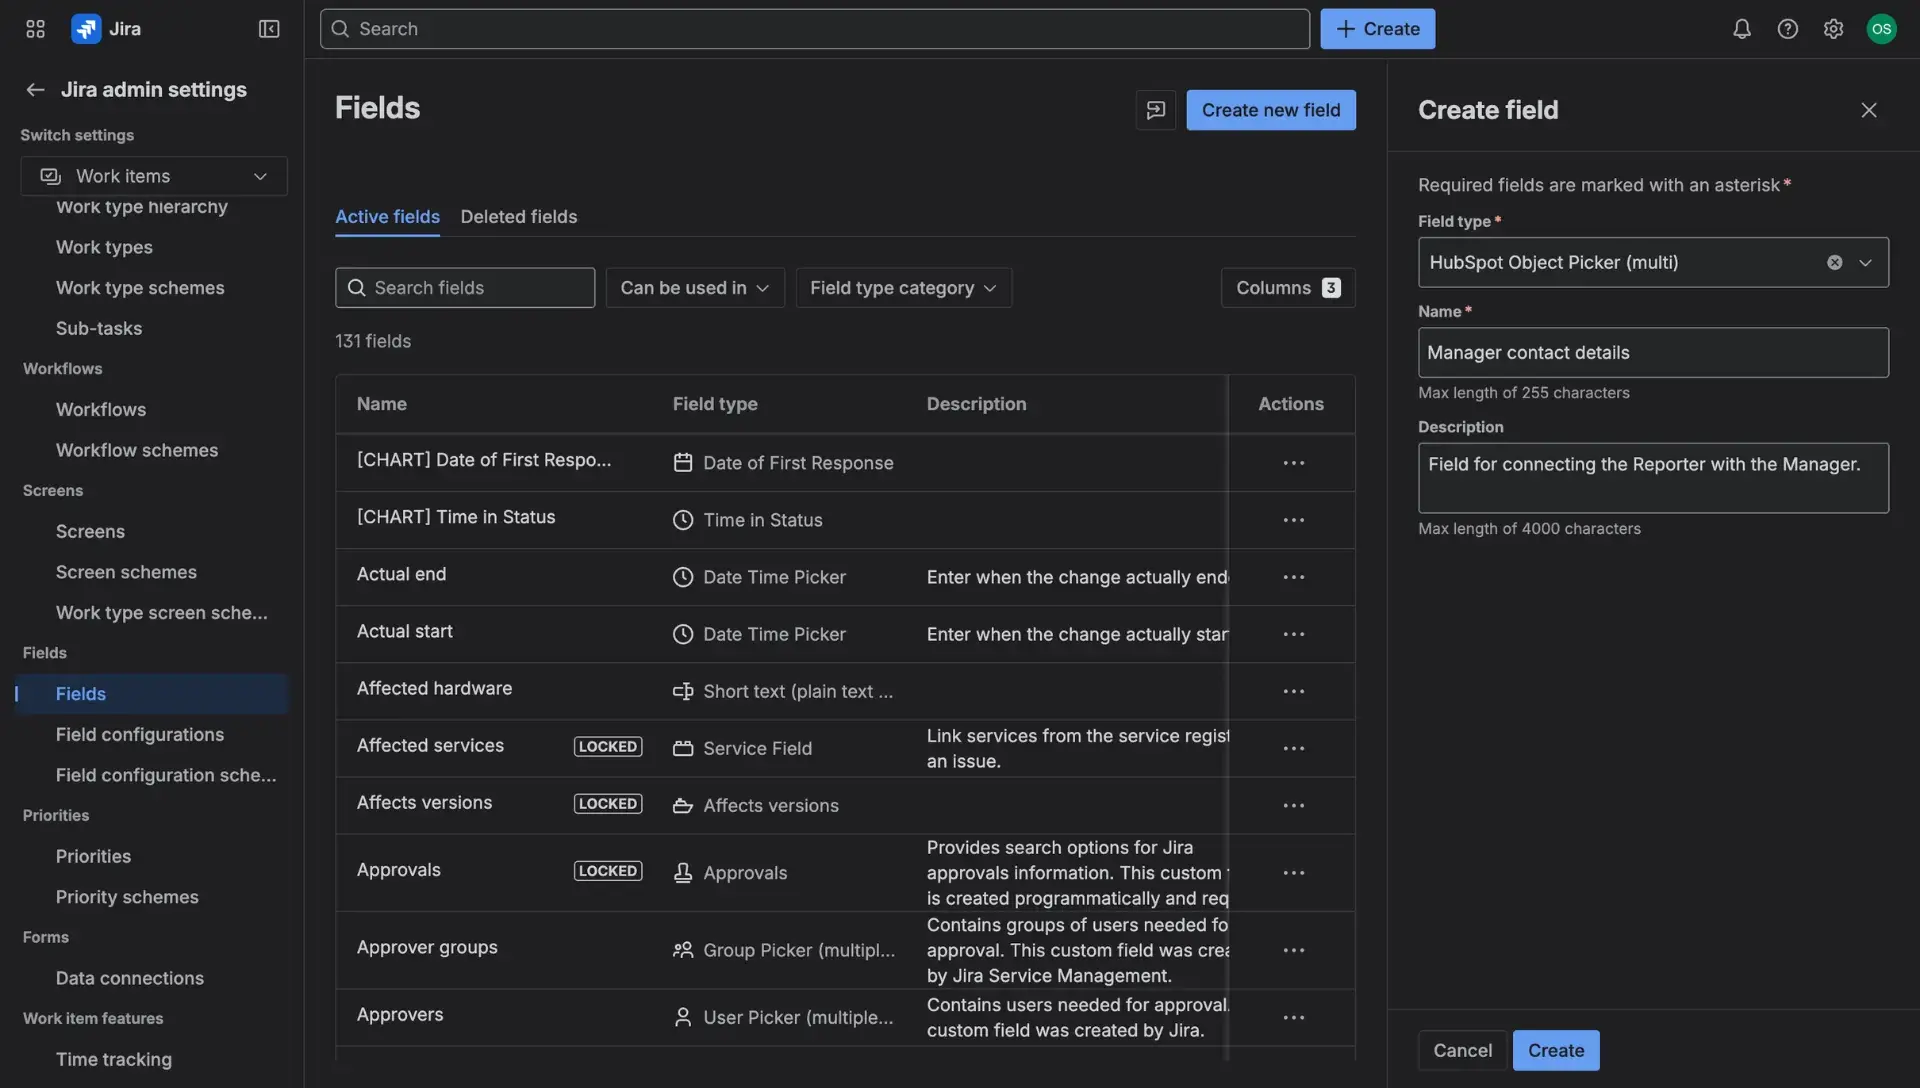The width and height of the screenshot is (1920, 1088).
Task: Click the Create button in the panel
Action: pyautogui.click(x=1555, y=1050)
